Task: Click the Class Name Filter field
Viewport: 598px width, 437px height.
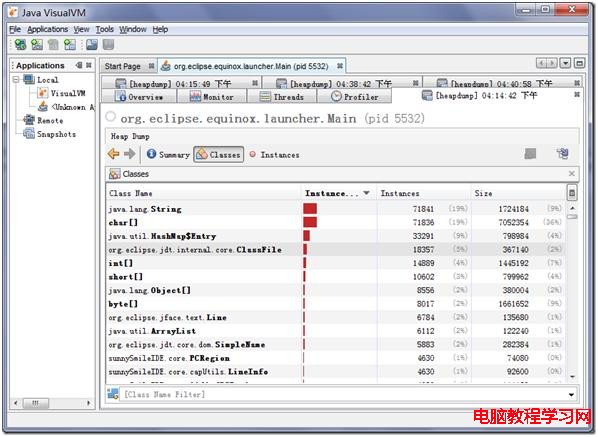Action: (x=343, y=394)
